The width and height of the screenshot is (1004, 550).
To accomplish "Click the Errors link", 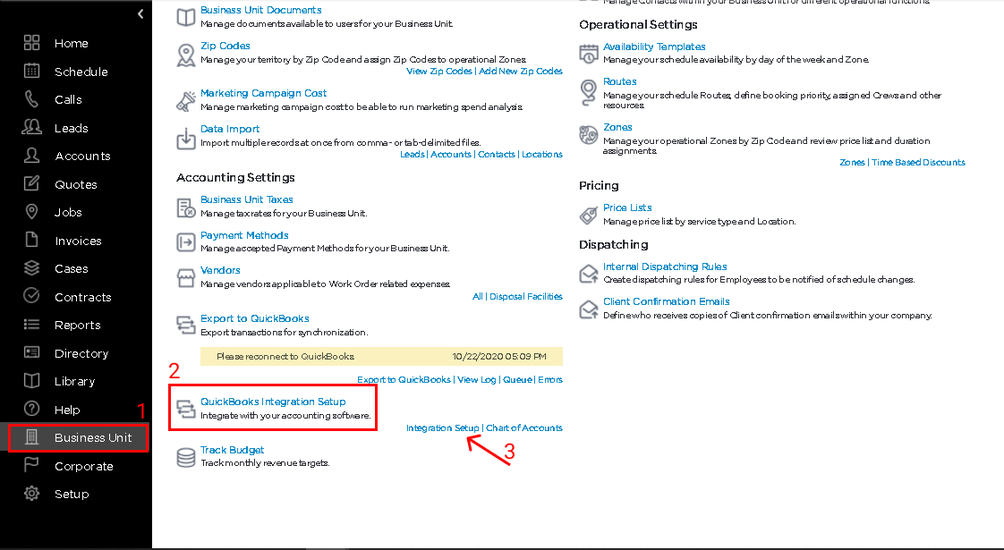I will (x=550, y=380).
